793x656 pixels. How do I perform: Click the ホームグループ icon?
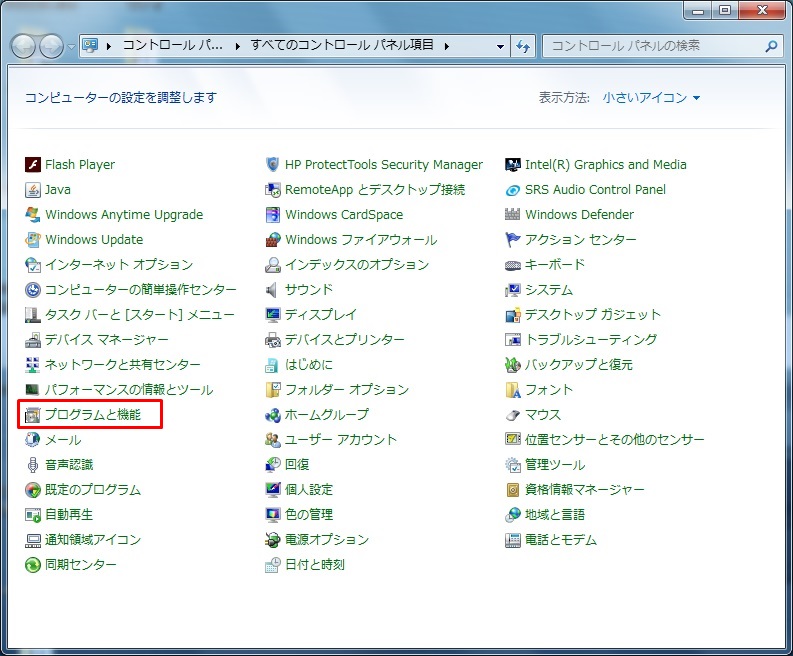[273, 415]
